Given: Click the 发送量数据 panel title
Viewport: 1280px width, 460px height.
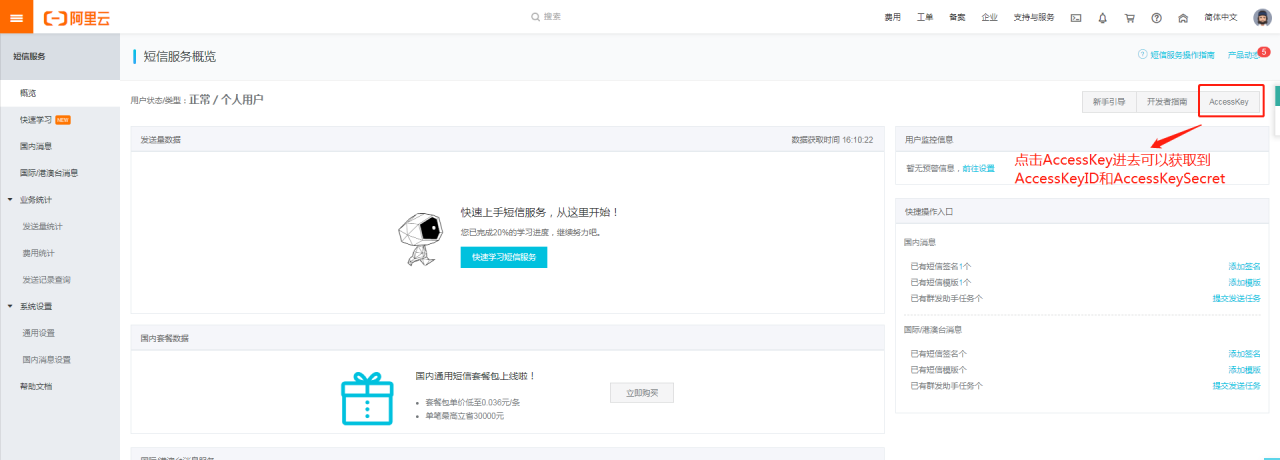Looking at the screenshot, I should [x=161, y=140].
